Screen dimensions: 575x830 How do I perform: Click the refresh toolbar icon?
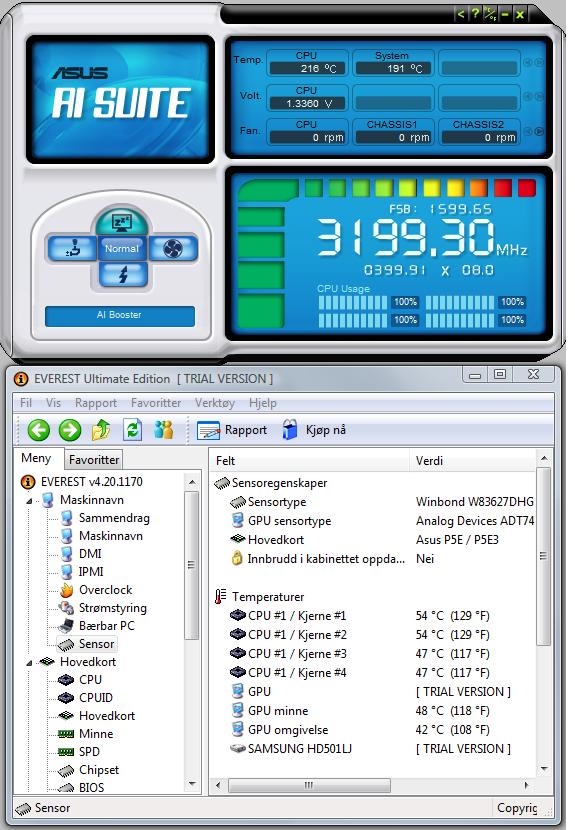[132, 430]
